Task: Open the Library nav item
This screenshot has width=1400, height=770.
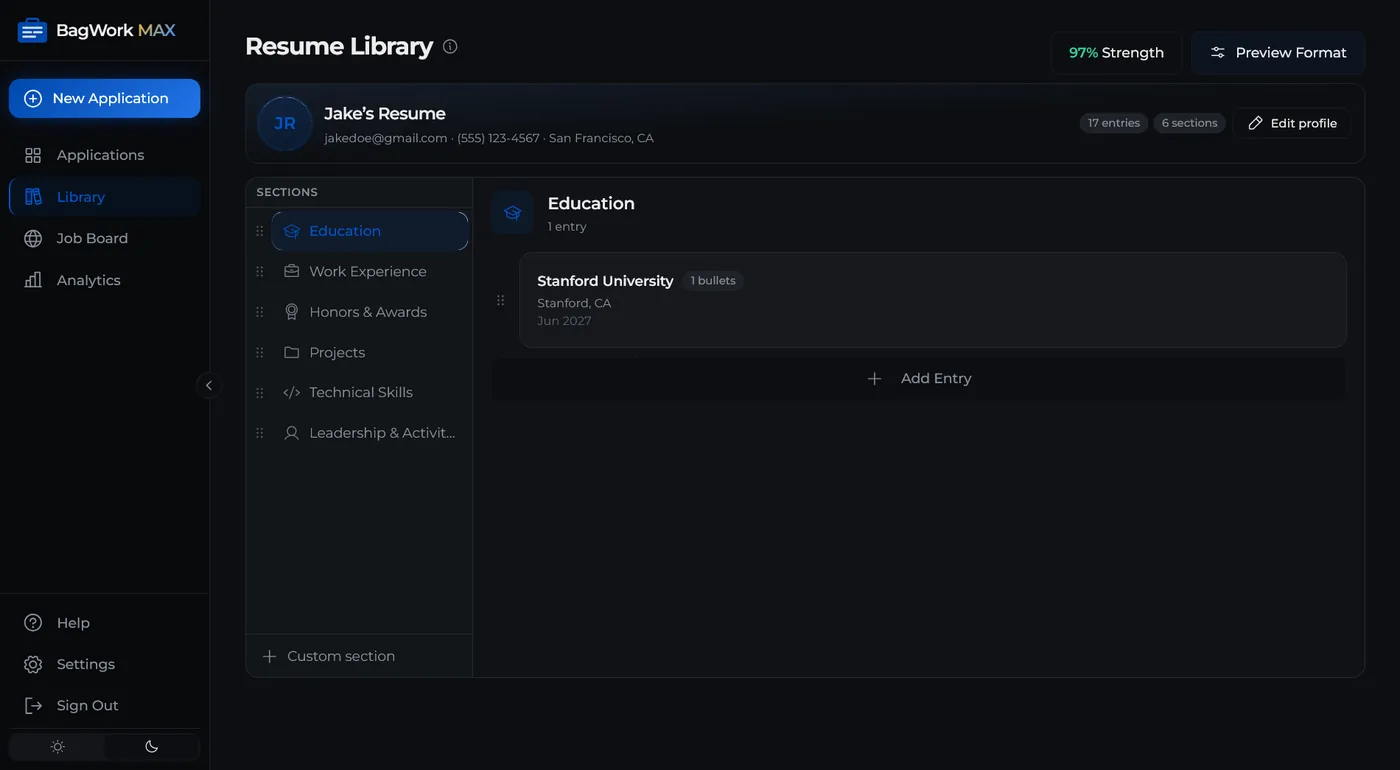Action: point(104,197)
